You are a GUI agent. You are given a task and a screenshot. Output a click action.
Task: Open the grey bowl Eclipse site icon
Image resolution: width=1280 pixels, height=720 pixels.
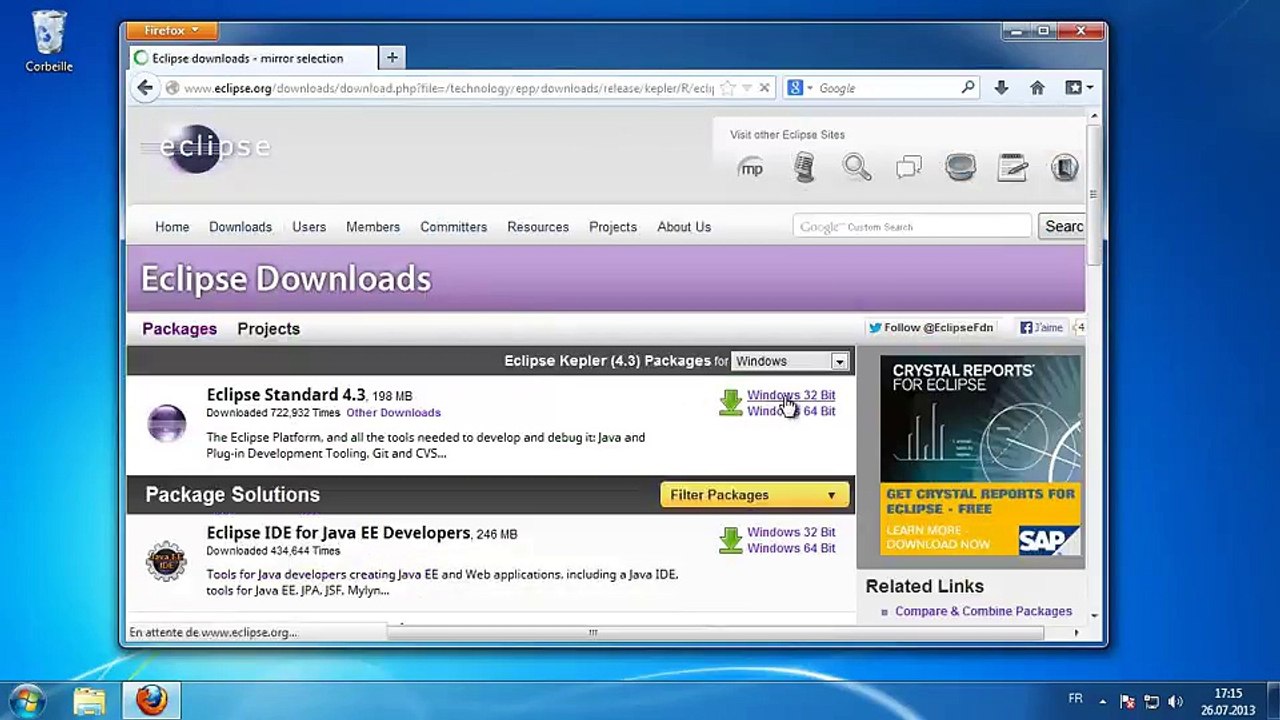(960, 167)
